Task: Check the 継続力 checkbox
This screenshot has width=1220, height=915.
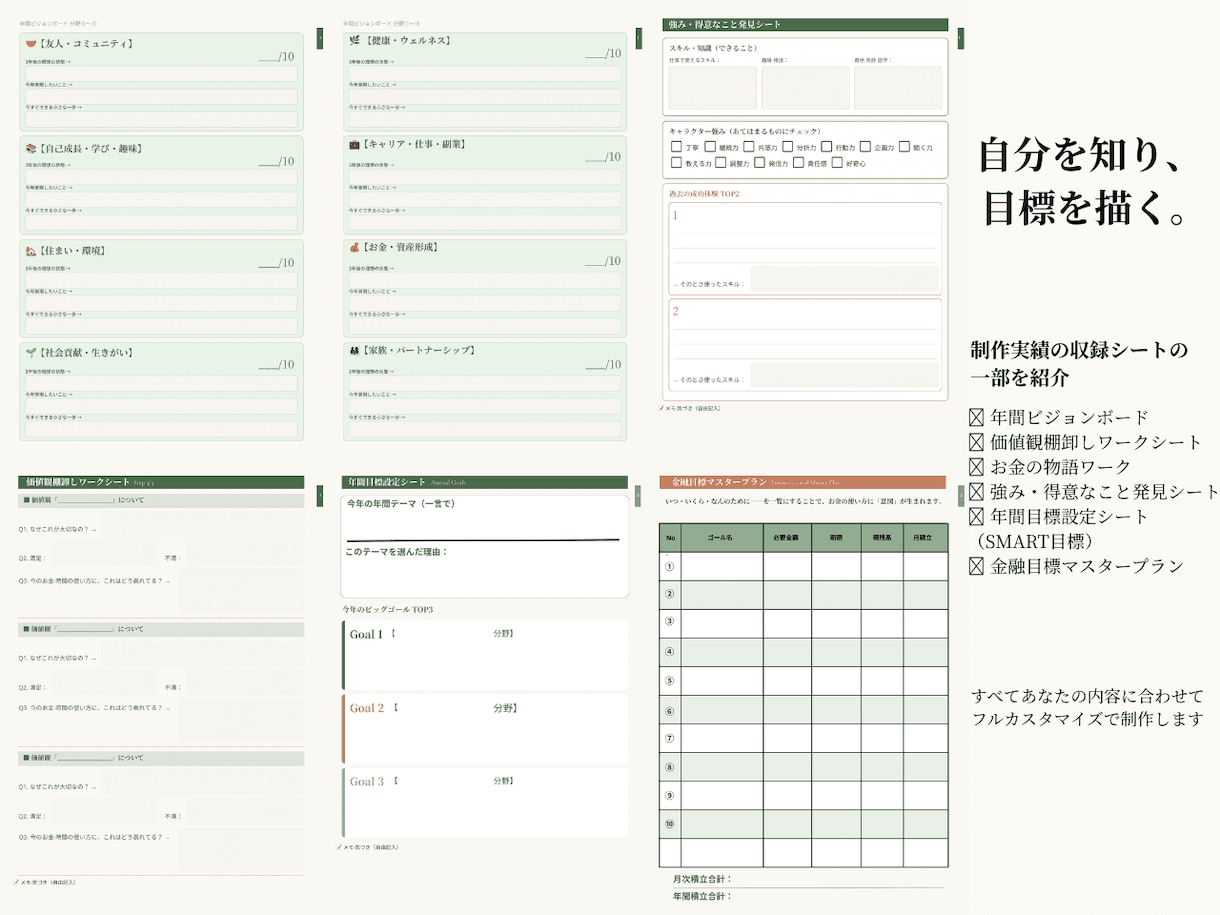Action: pyautogui.click(x=711, y=147)
